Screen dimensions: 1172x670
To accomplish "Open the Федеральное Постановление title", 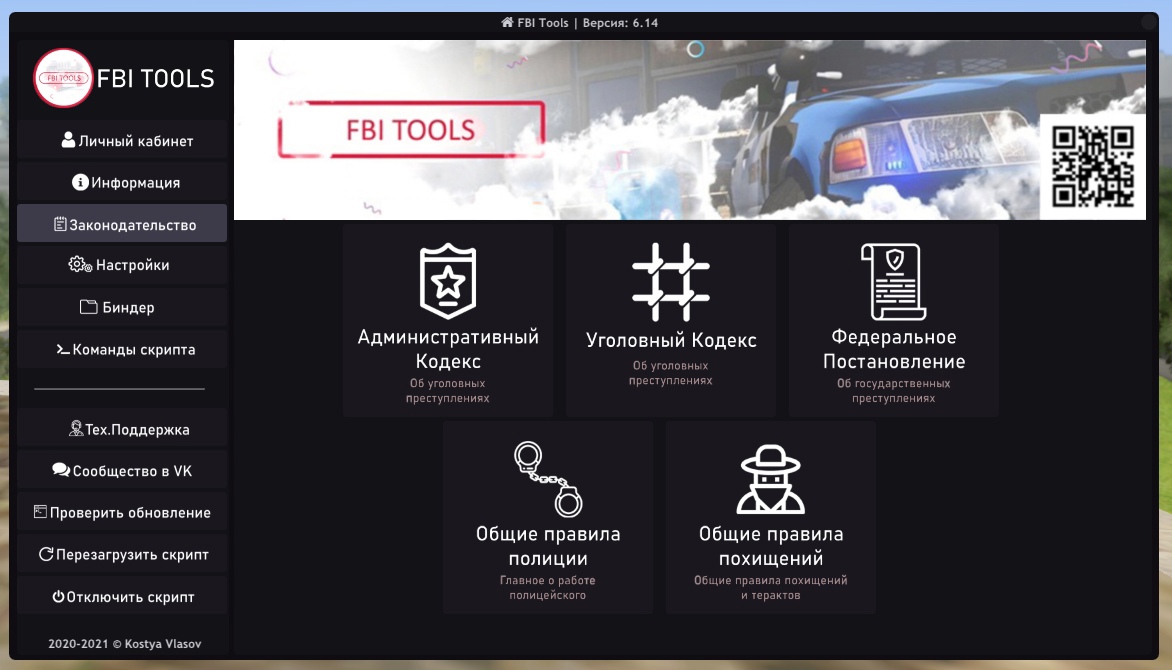I will coord(894,349).
